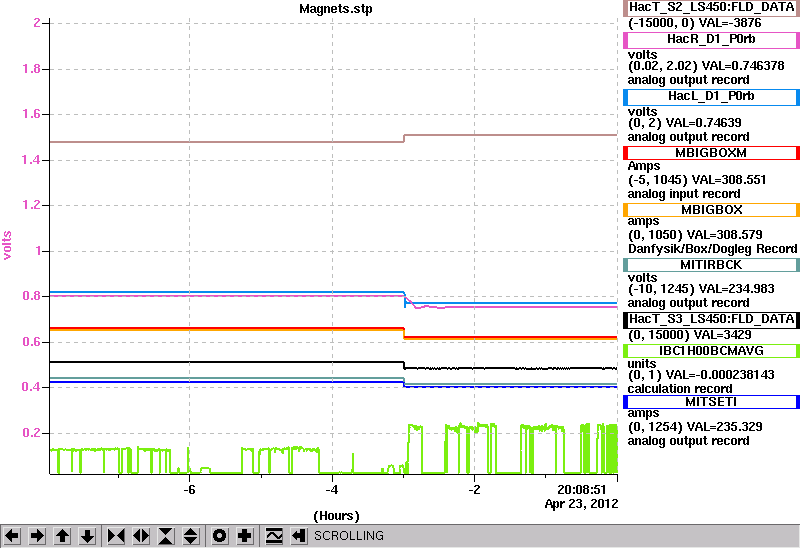Select the MBIGBOXM legend entry
Screen dimensions: 800x548
point(711,153)
